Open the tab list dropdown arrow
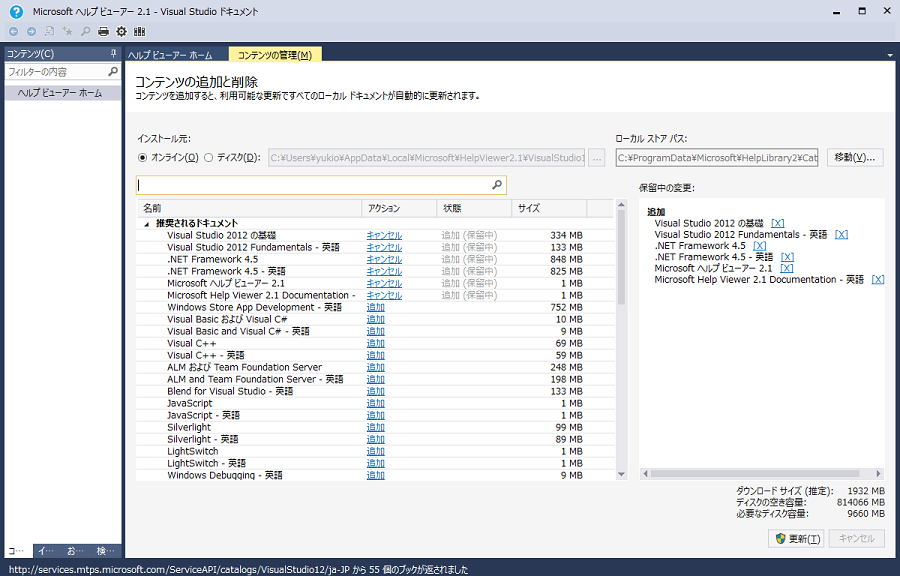 pyautogui.click(x=889, y=55)
